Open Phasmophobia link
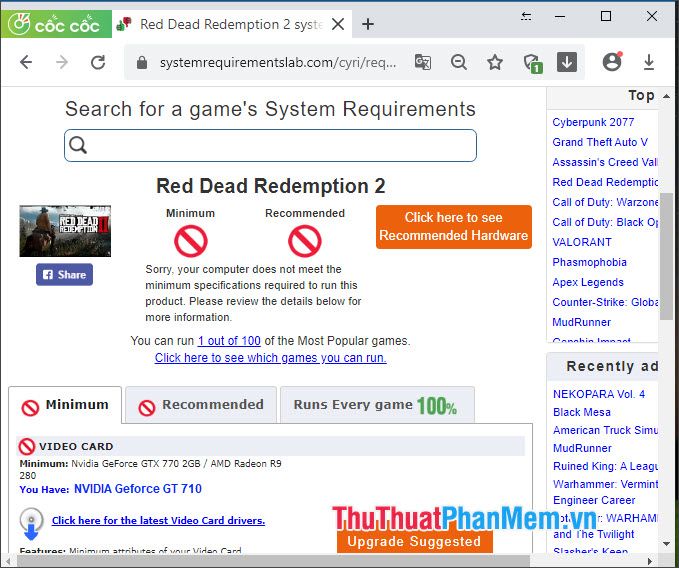 (x=589, y=262)
